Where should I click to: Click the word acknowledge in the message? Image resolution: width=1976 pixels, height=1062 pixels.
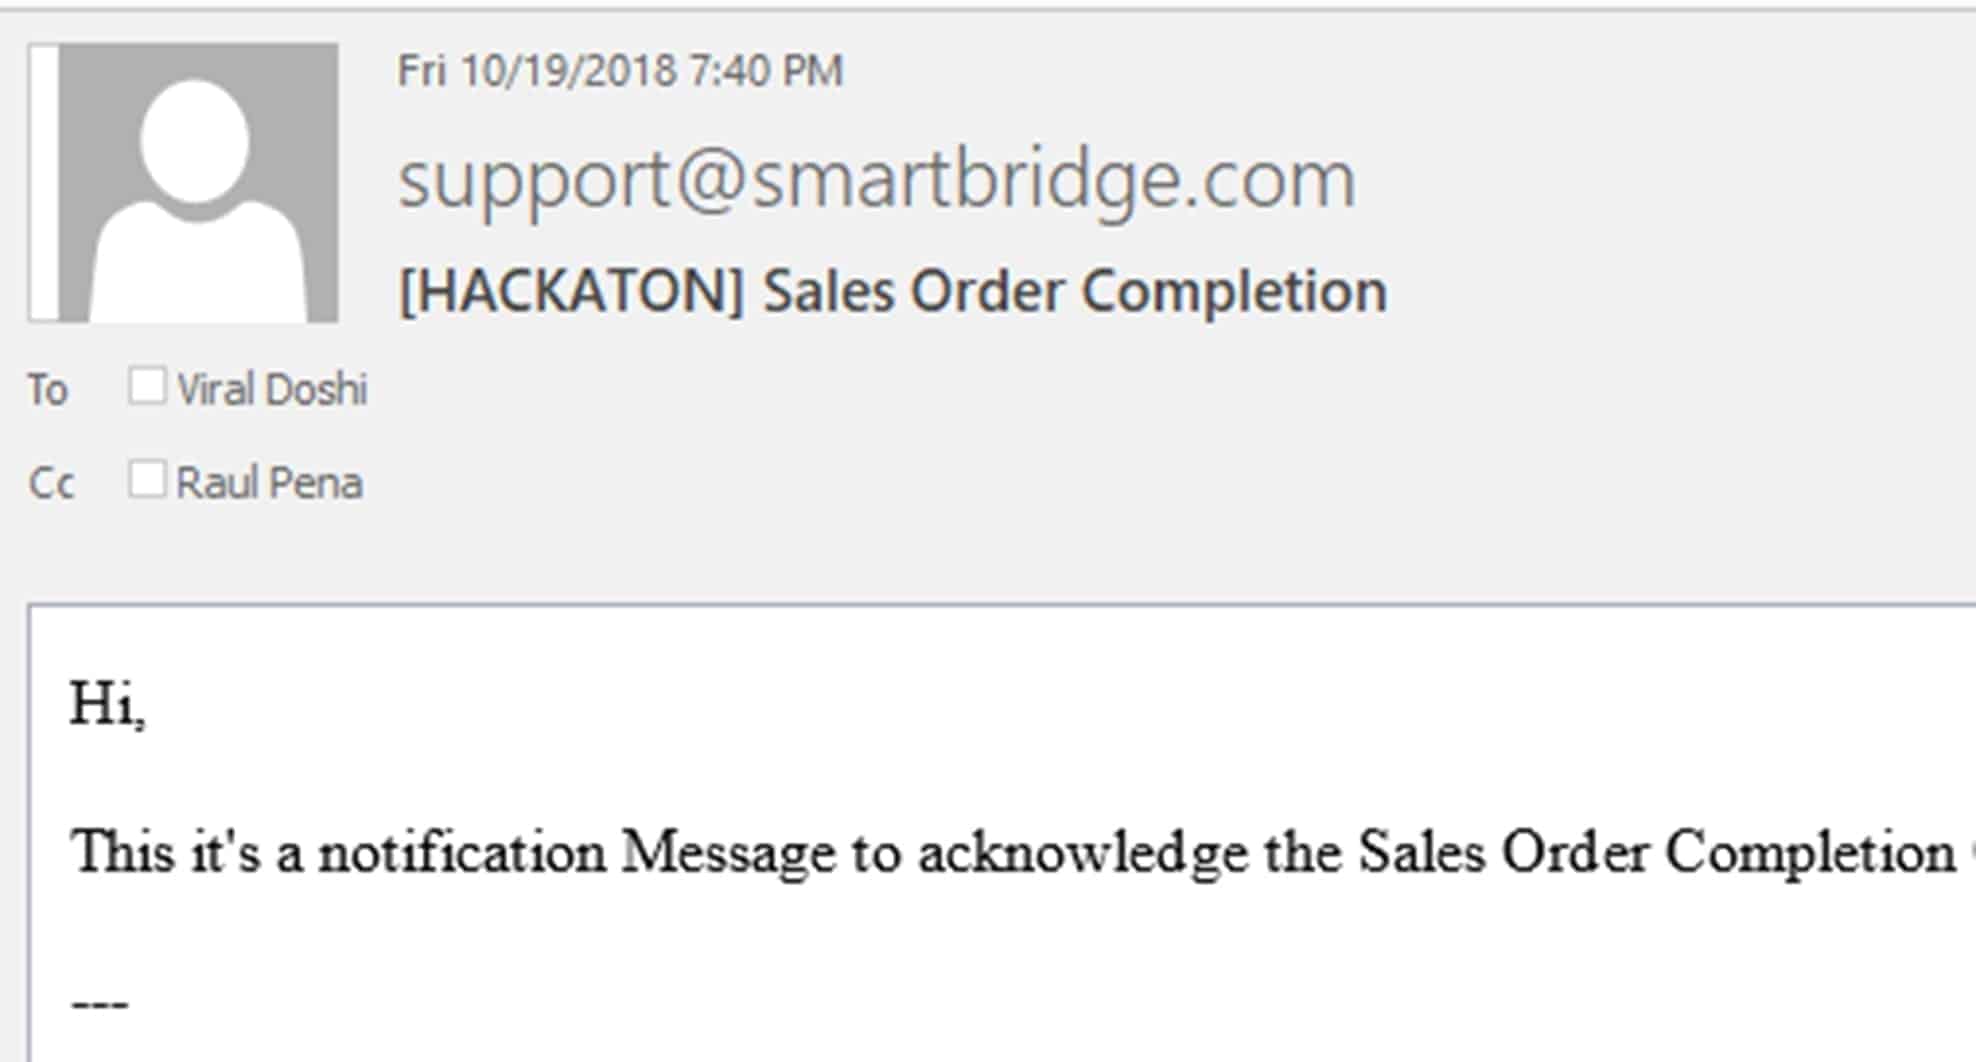1083,854
